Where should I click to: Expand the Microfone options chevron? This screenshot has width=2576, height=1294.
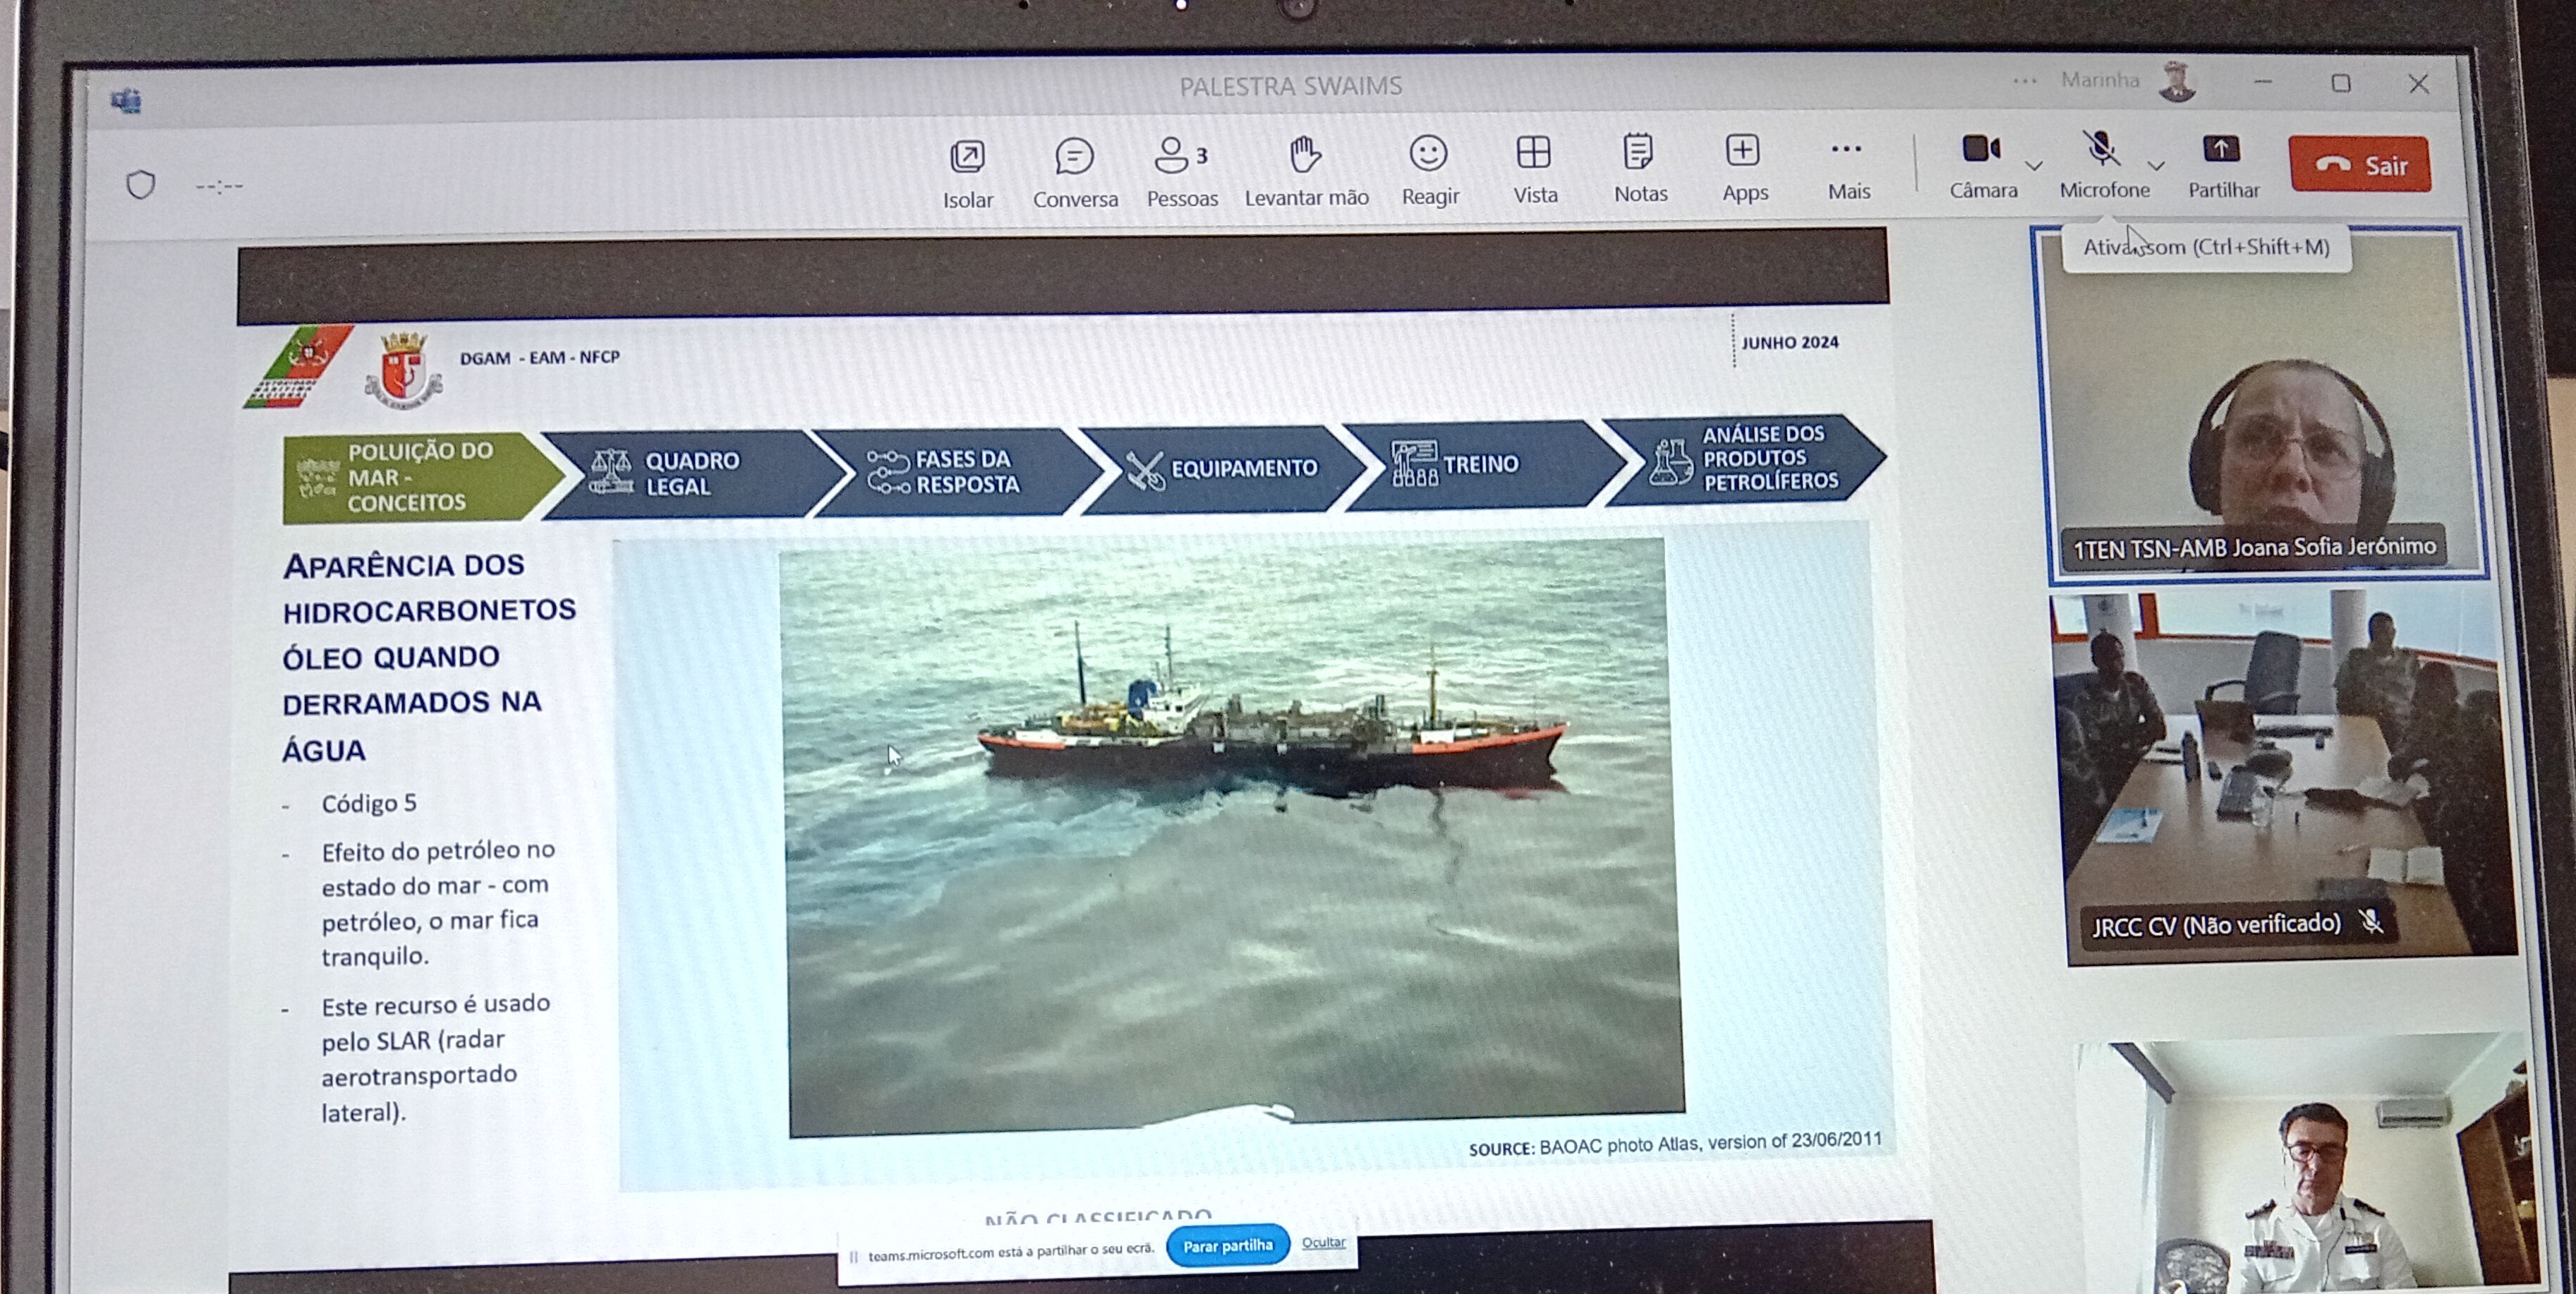click(x=2156, y=166)
